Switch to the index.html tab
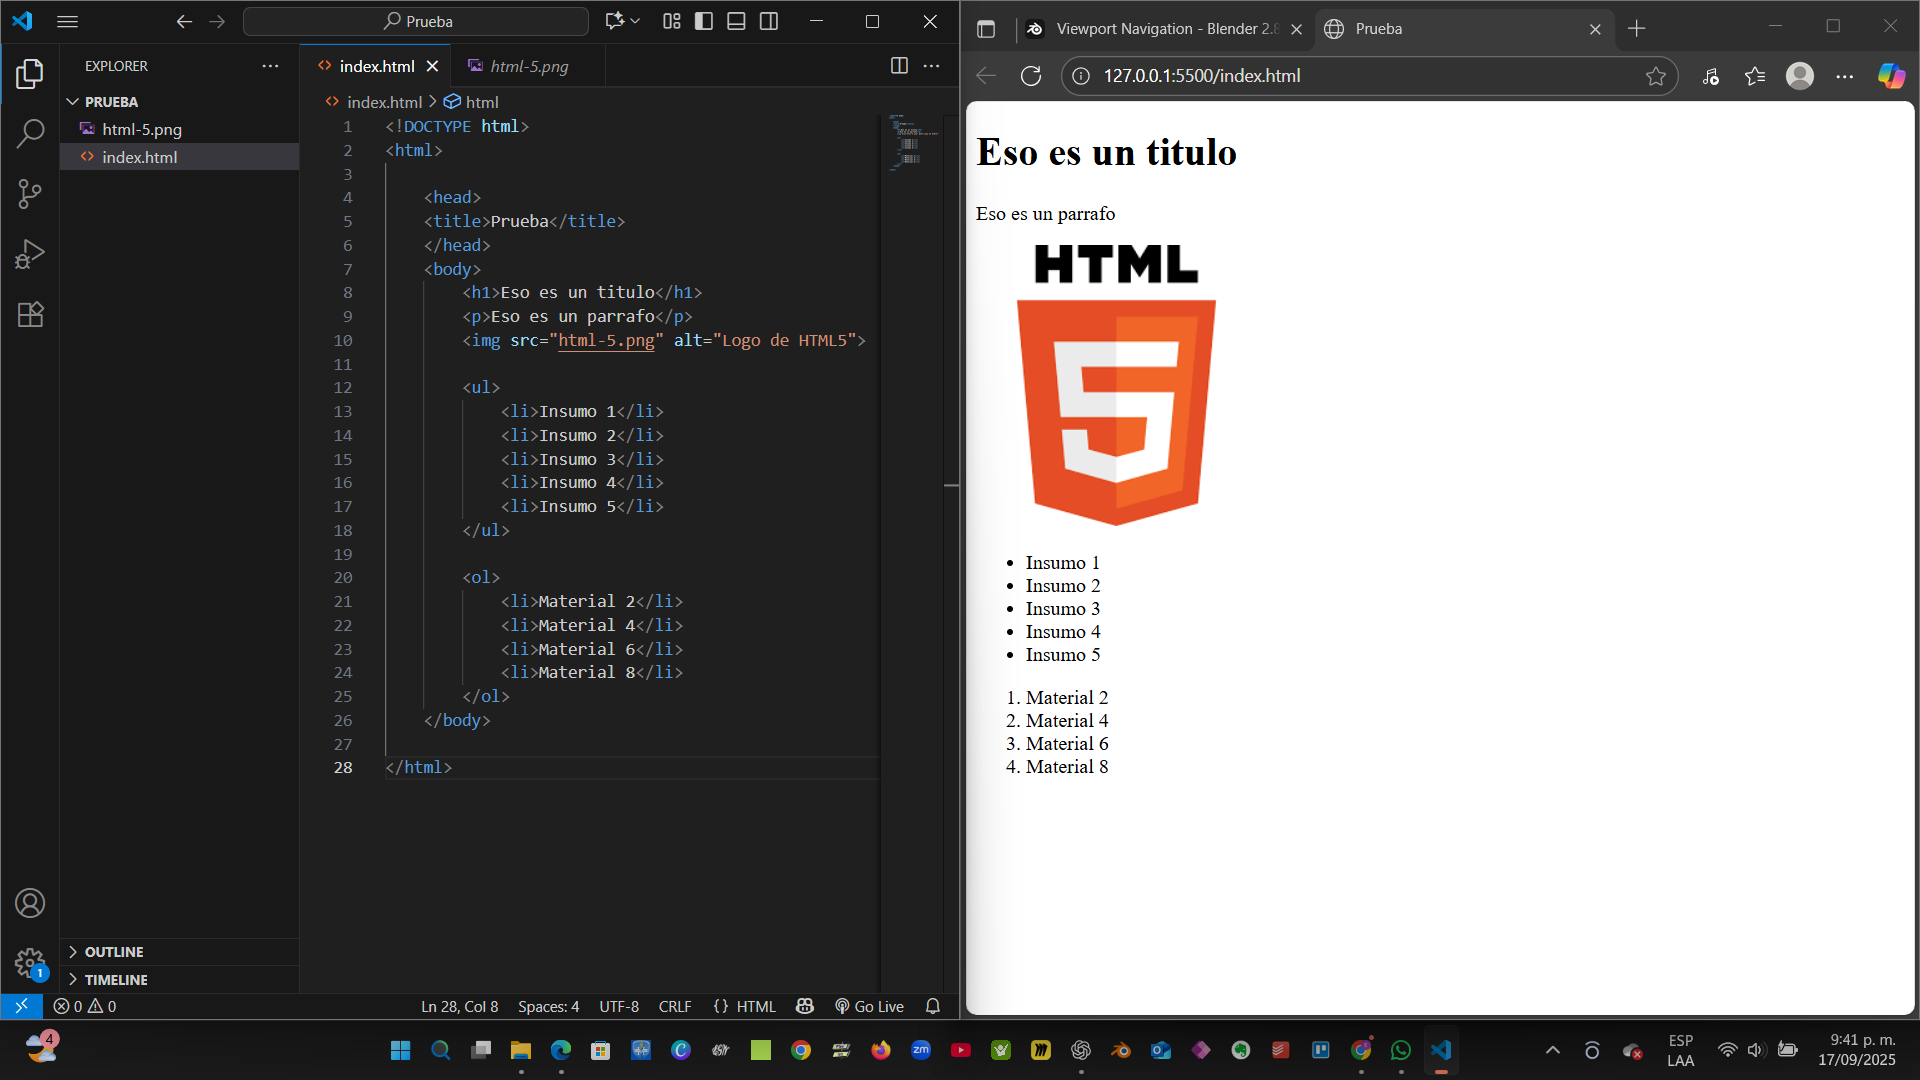This screenshot has width=1920, height=1080. [376, 66]
